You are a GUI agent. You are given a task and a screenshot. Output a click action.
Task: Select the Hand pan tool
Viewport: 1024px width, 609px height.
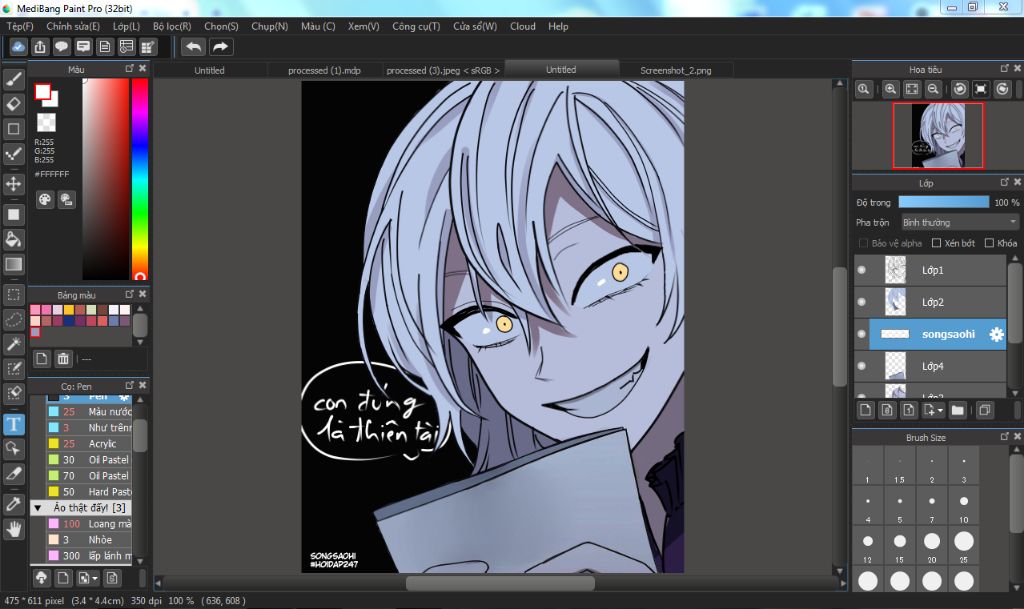pos(14,529)
